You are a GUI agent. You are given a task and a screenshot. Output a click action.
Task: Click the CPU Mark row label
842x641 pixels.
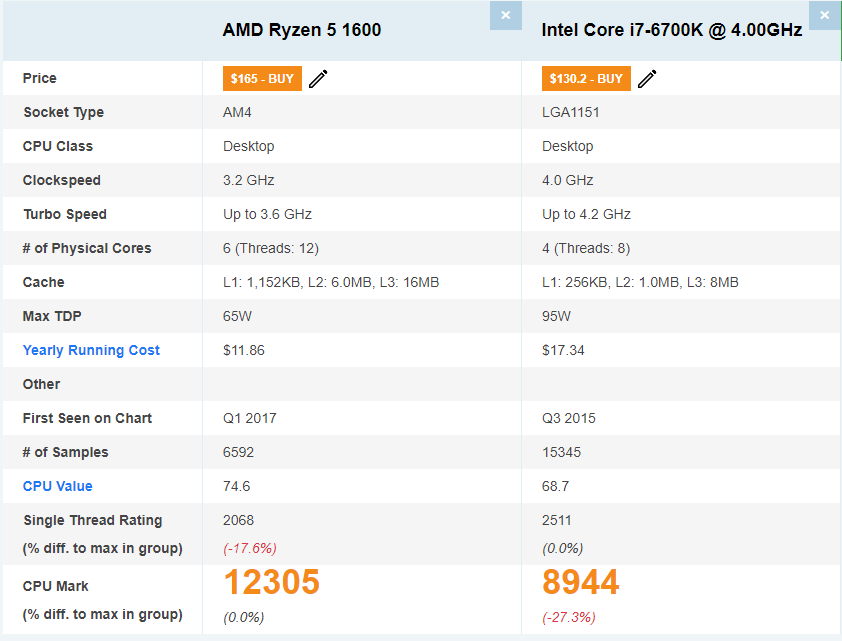tap(55, 586)
